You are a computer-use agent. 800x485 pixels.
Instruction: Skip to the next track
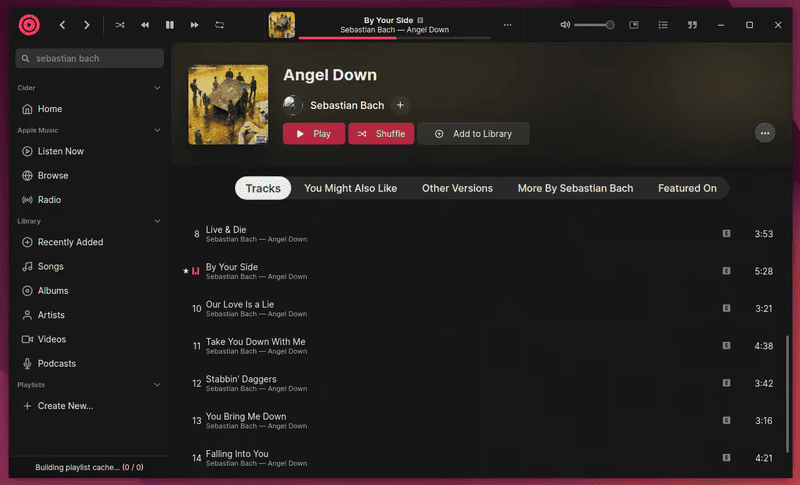[195, 24]
